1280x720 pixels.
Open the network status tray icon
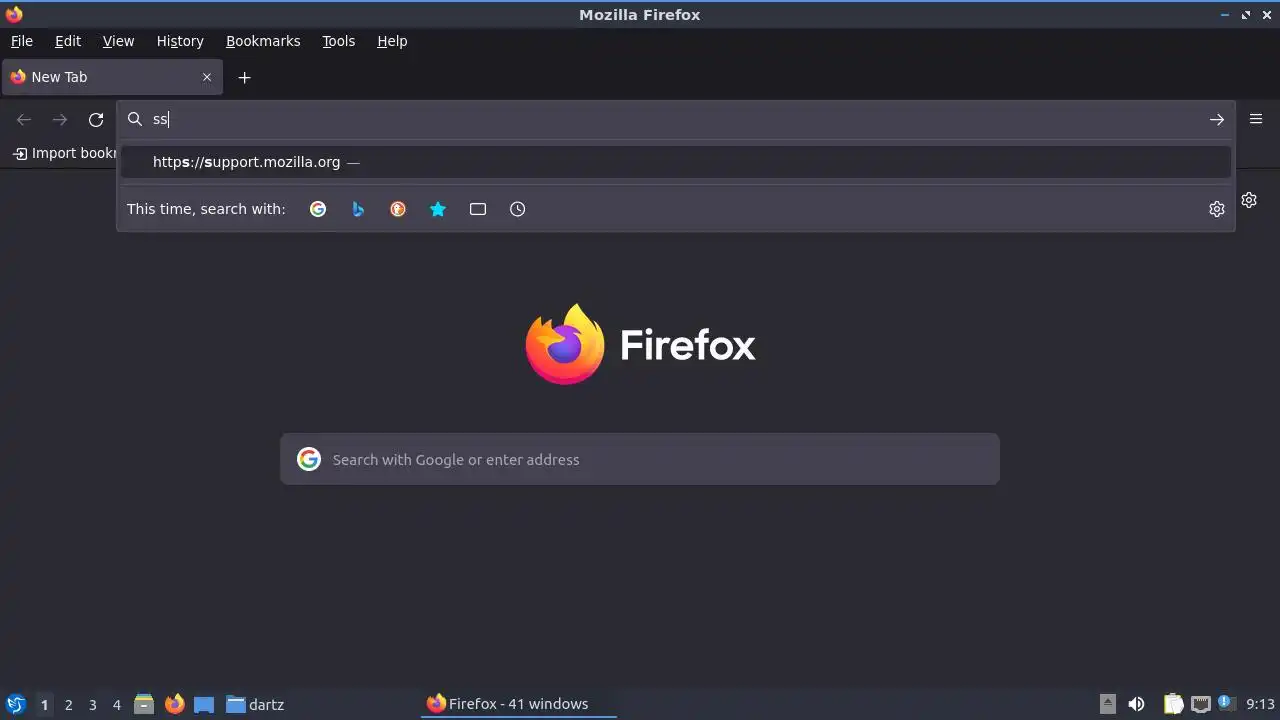tap(1200, 704)
